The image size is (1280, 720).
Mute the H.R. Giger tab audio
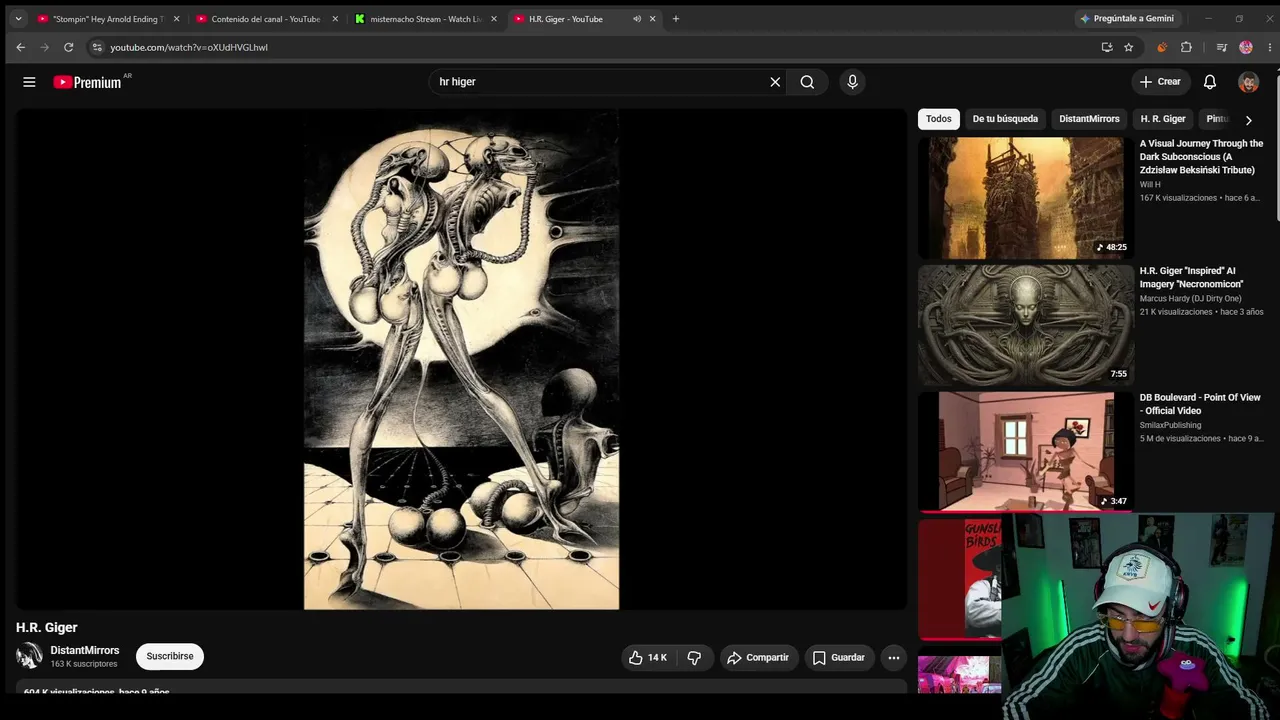(637, 19)
